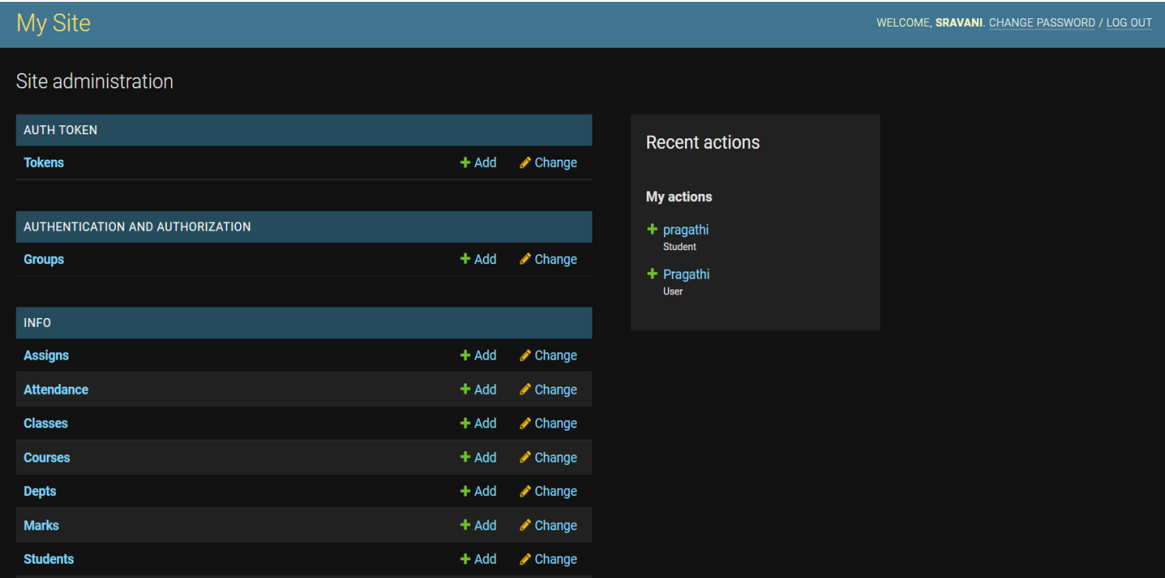Open the Authentication and Authorization section header
1165x578 pixels.
tap(137, 227)
